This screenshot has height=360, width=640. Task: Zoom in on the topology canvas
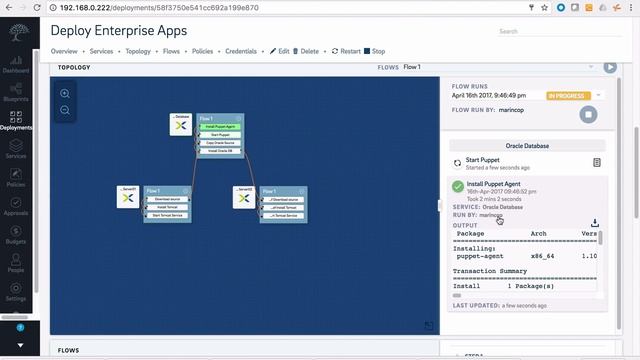pyautogui.click(x=65, y=93)
